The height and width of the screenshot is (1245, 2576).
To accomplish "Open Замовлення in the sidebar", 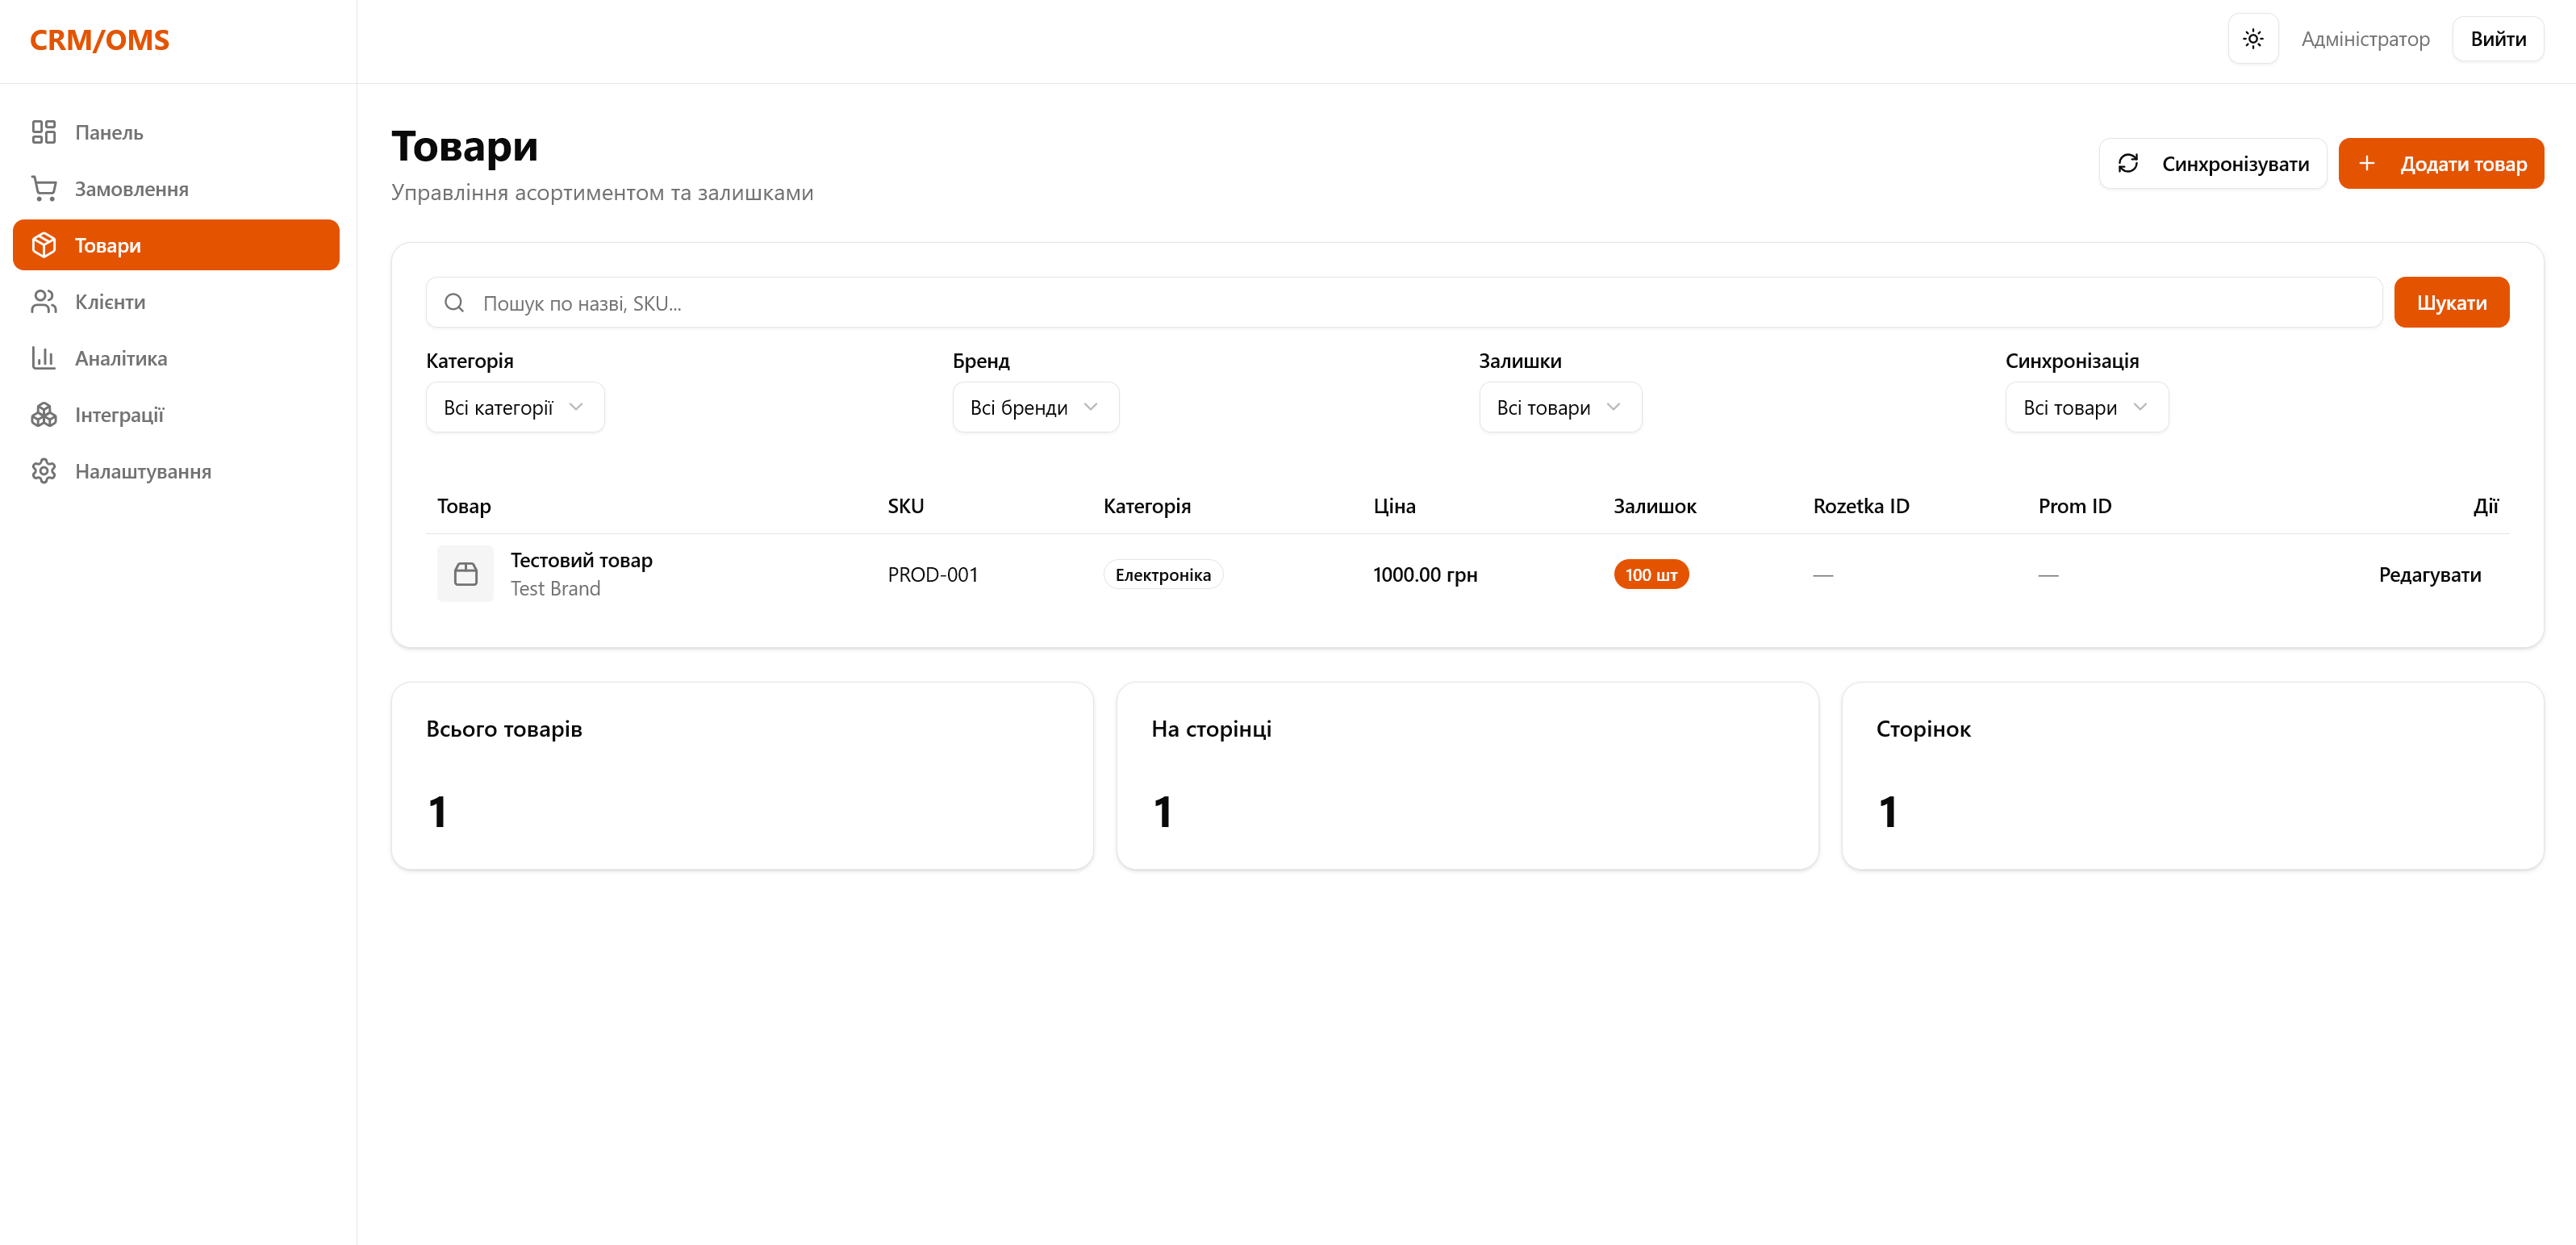I will (176, 188).
